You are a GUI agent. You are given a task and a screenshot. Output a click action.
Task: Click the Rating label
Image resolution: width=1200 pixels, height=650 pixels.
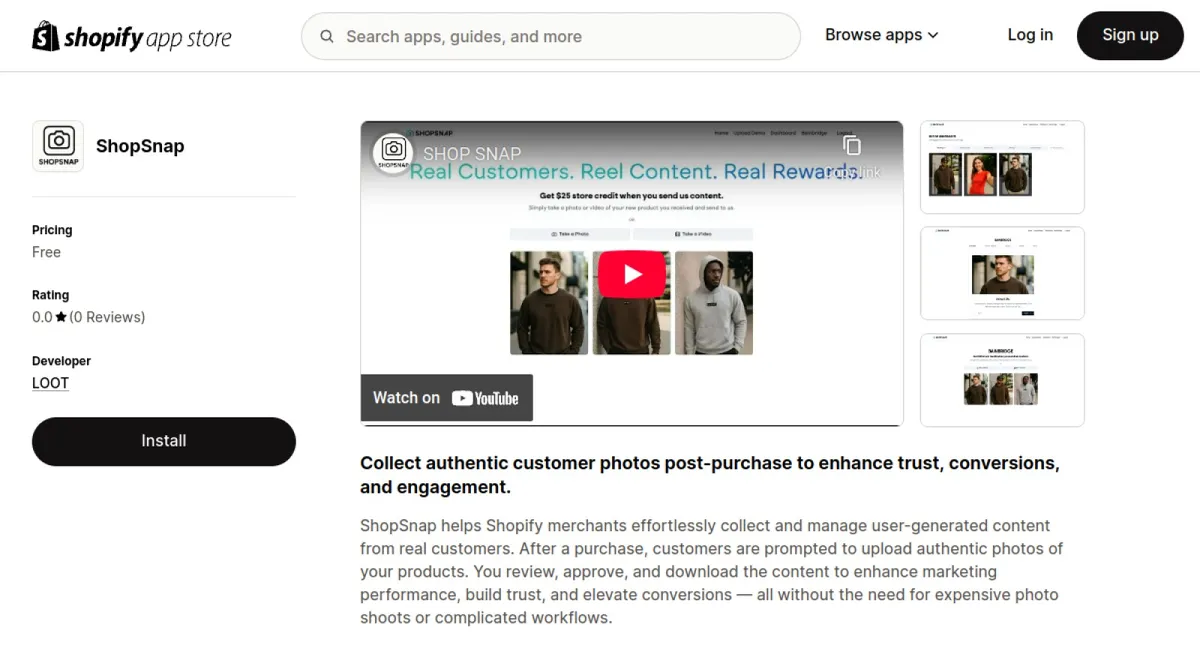(50, 295)
